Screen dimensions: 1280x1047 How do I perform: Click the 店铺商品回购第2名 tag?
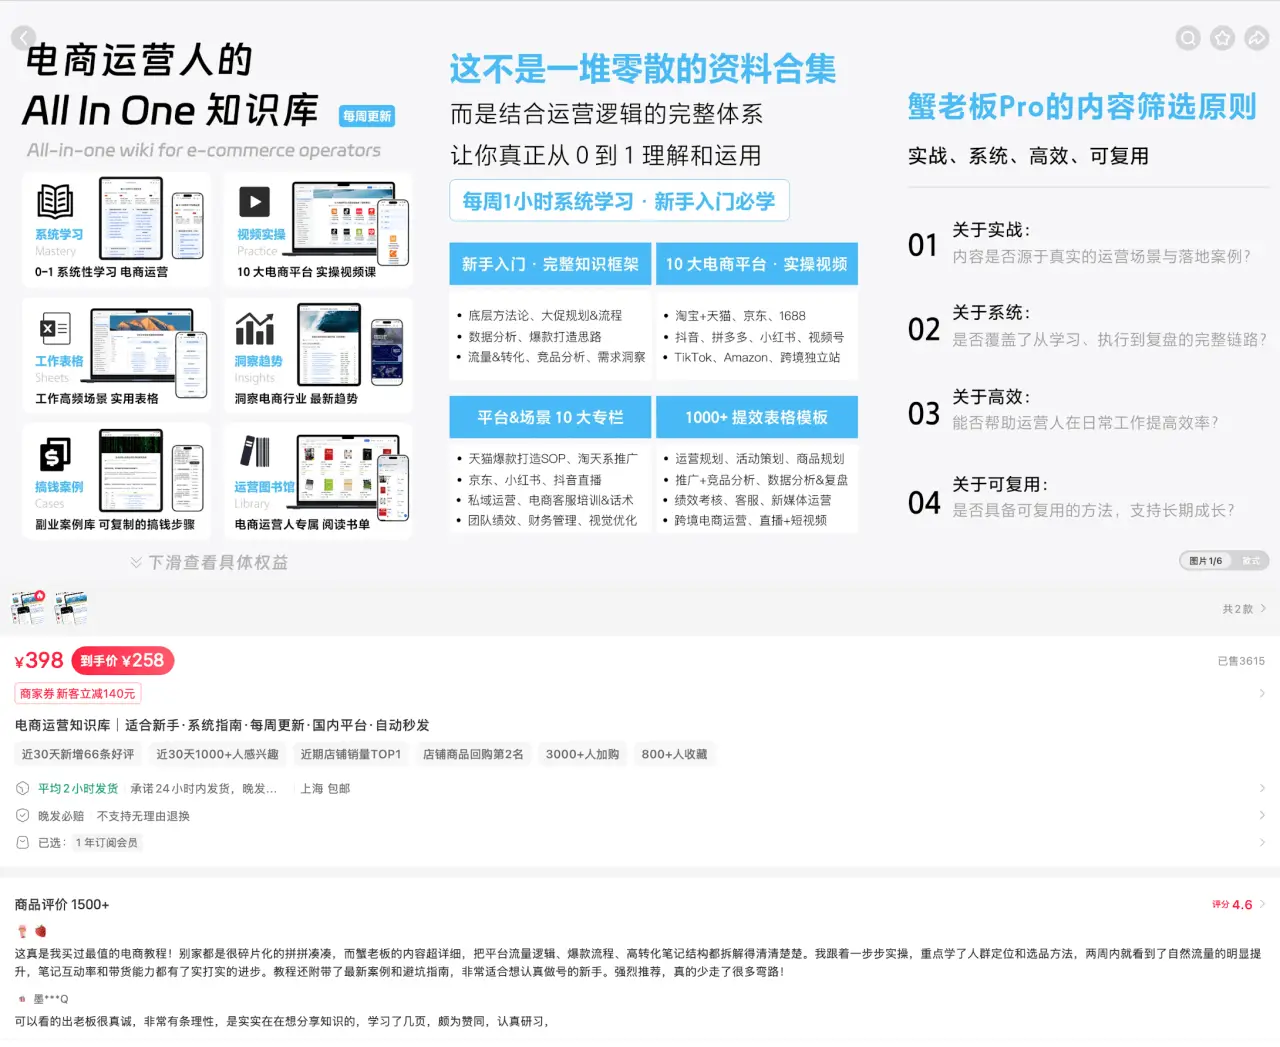pos(473,754)
